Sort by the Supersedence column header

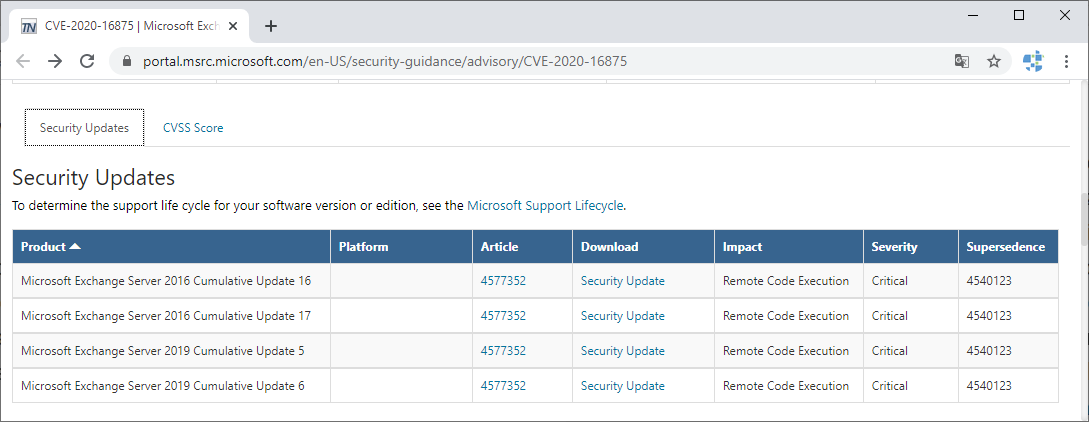[1008, 246]
